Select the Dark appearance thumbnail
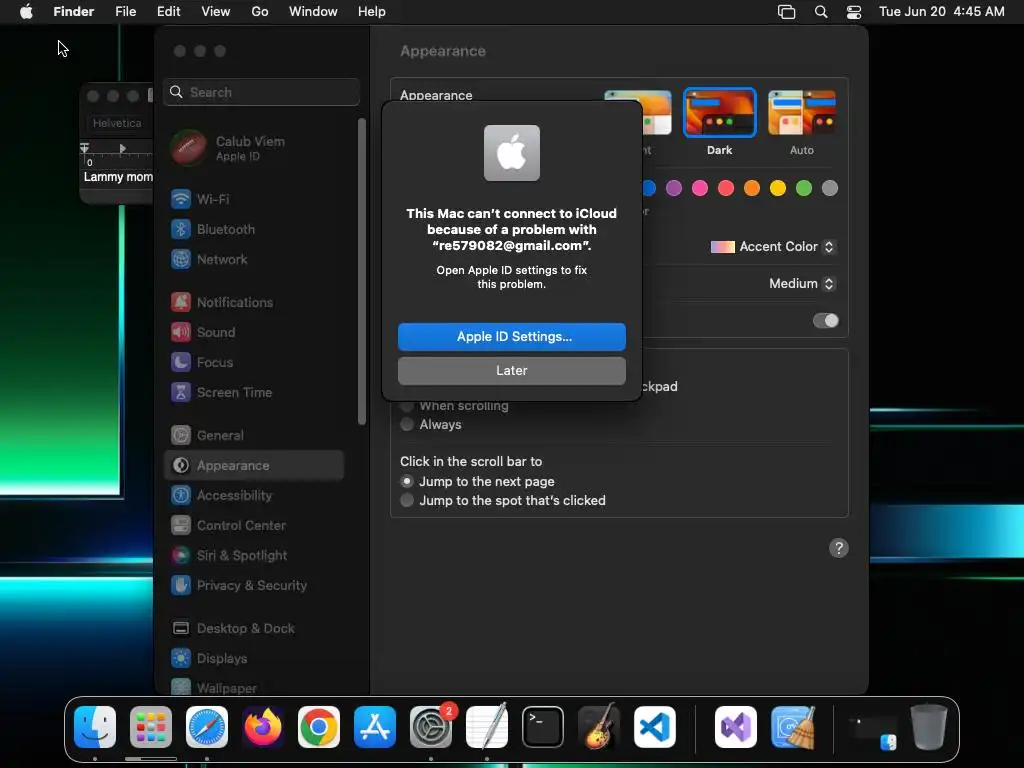 pos(720,113)
